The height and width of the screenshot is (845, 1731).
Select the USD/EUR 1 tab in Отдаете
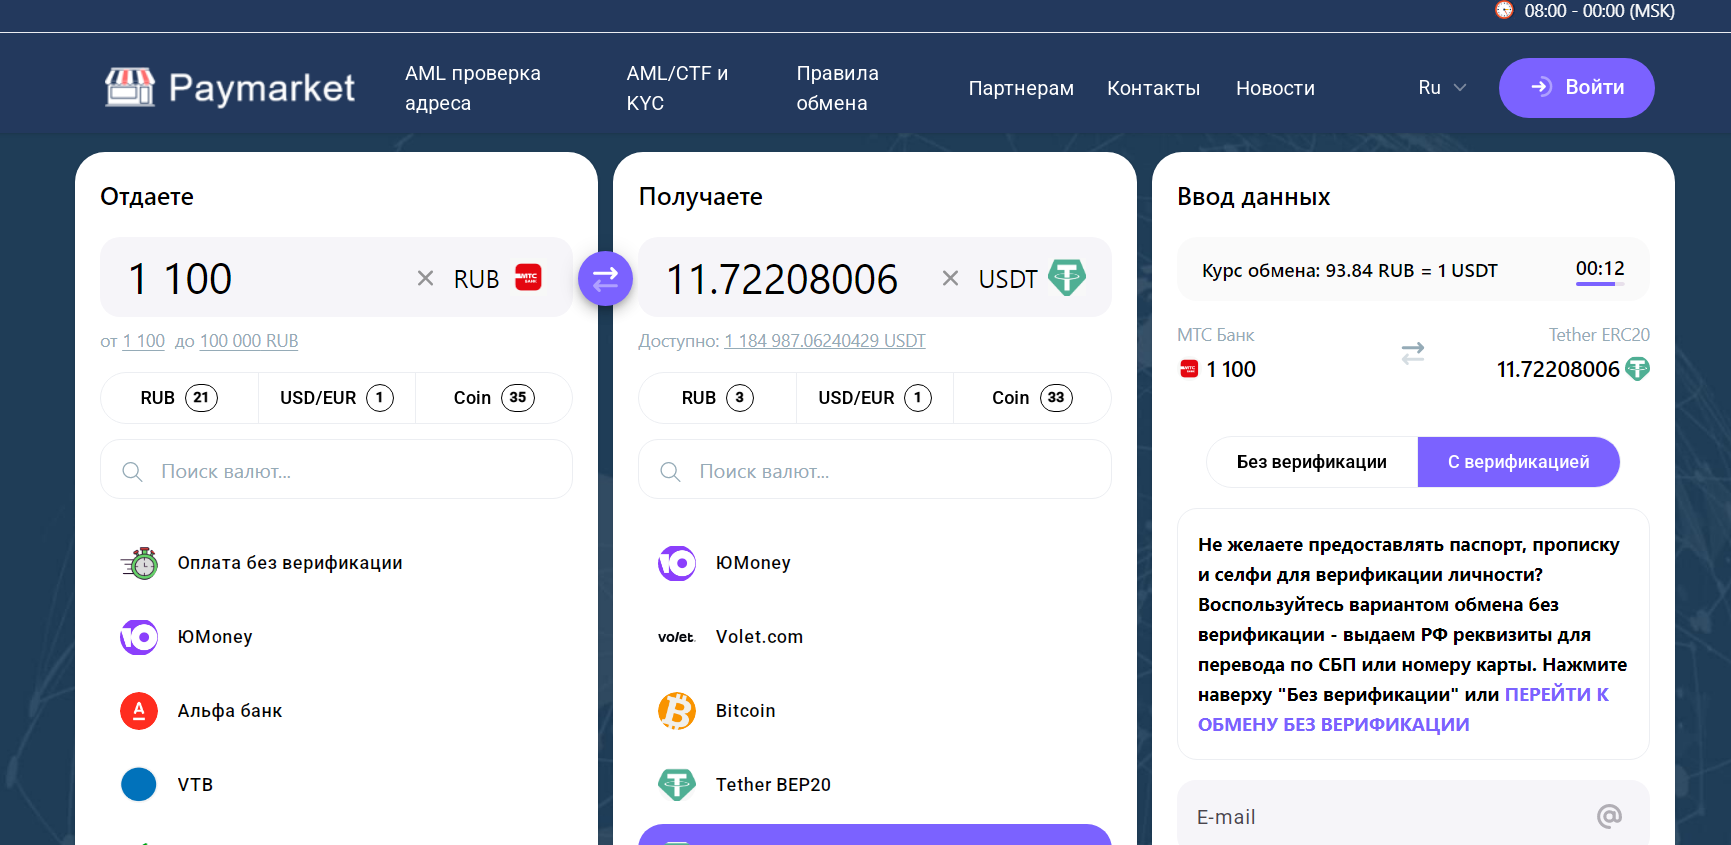tap(336, 398)
